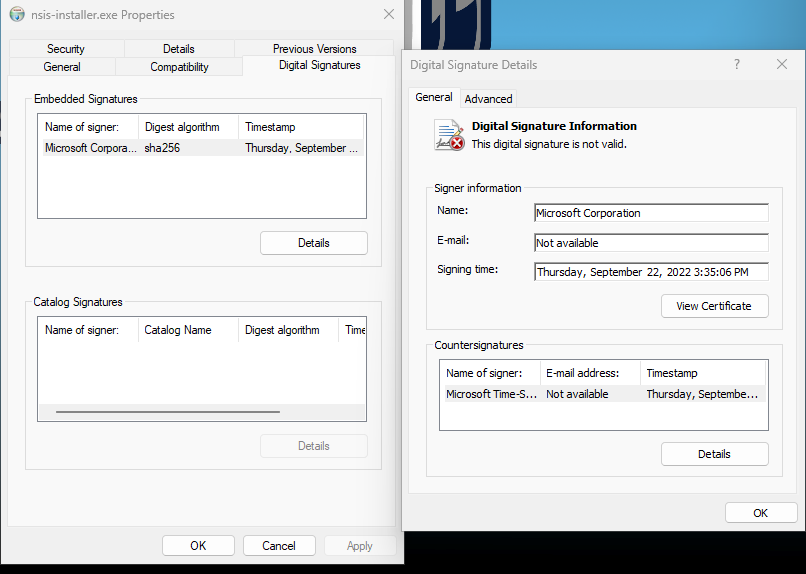
Task: Click the sha256 digest algorithm cell
Action: tap(162, 148)
